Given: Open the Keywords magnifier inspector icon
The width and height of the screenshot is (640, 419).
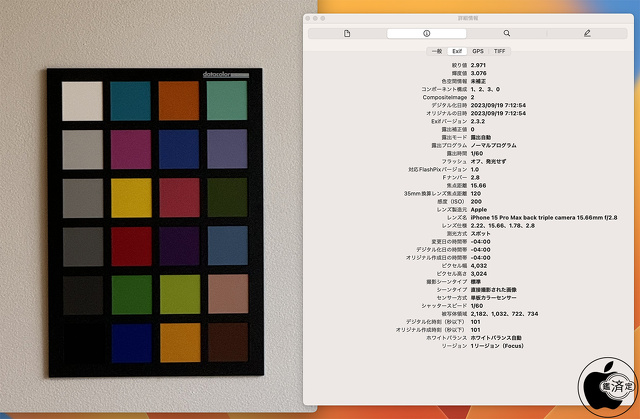Looking at the screenshot, I should click(507, 33).
